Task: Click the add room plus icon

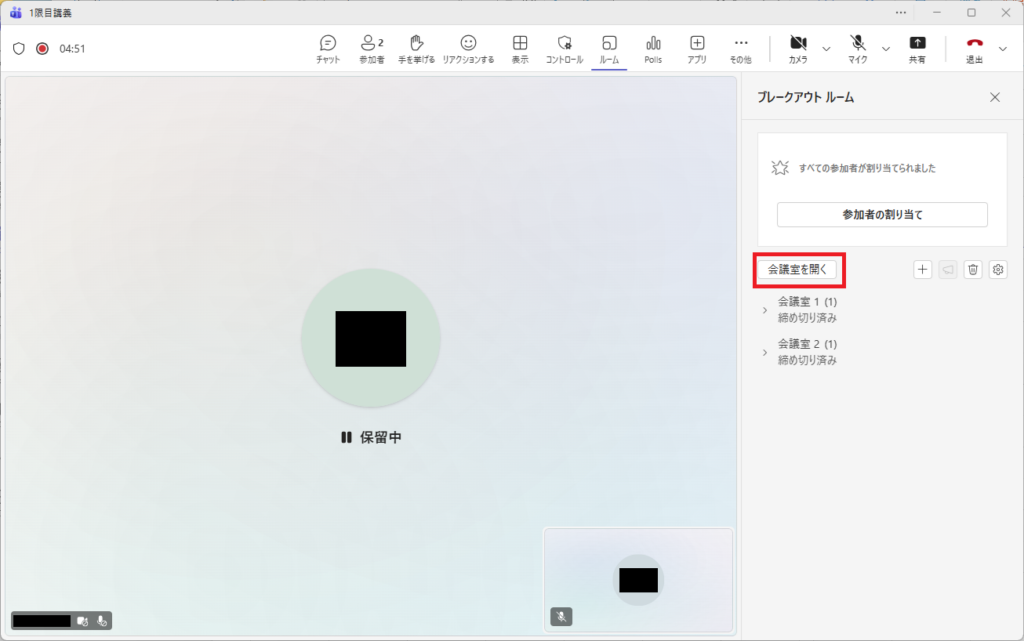Action: click(x=923, y=269)
